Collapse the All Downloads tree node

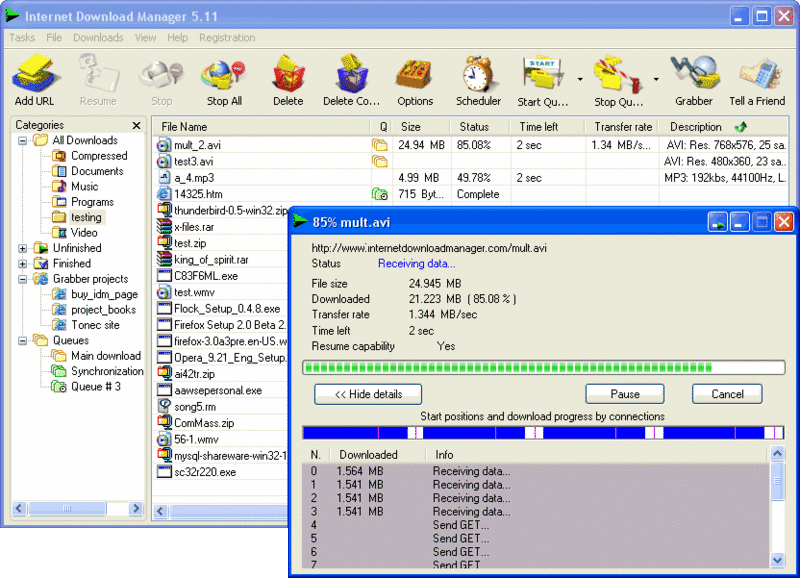click(x=22, y=140)
